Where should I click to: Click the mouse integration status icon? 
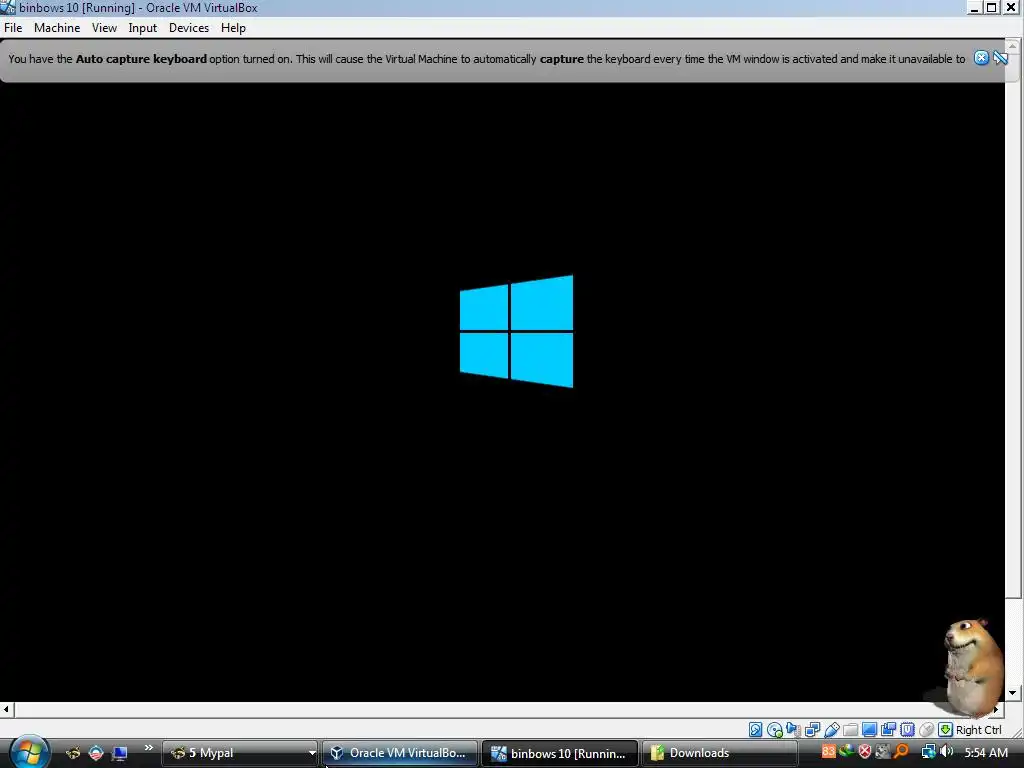coord(926,729)
